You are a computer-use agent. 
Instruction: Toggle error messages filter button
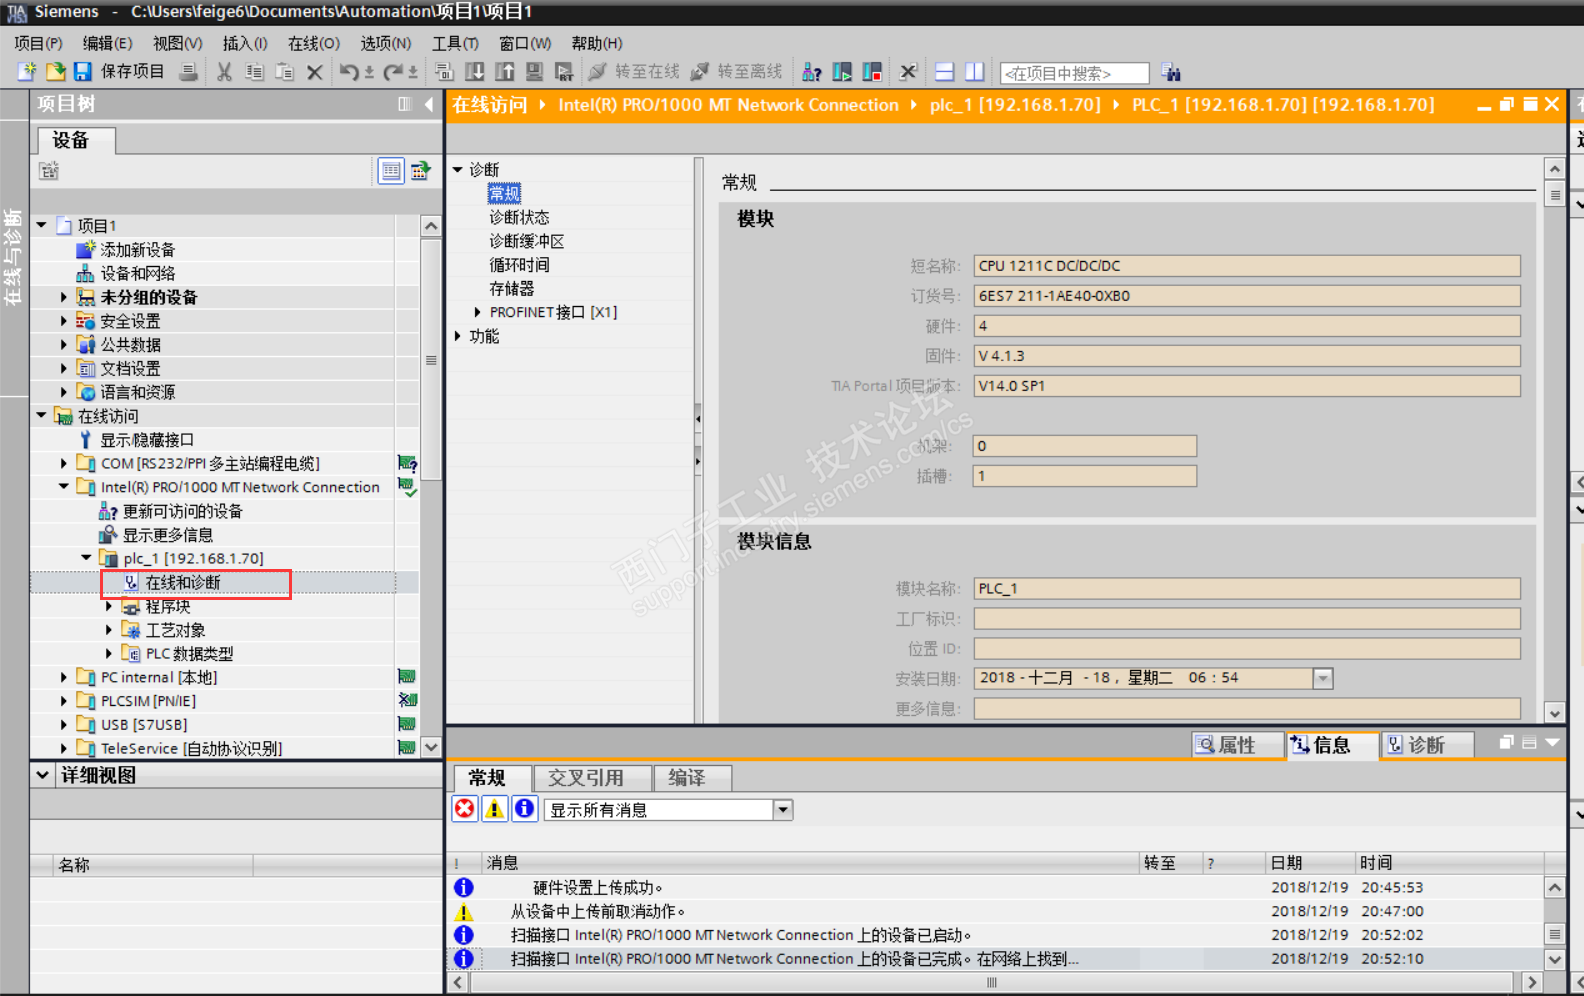point(465,809)
